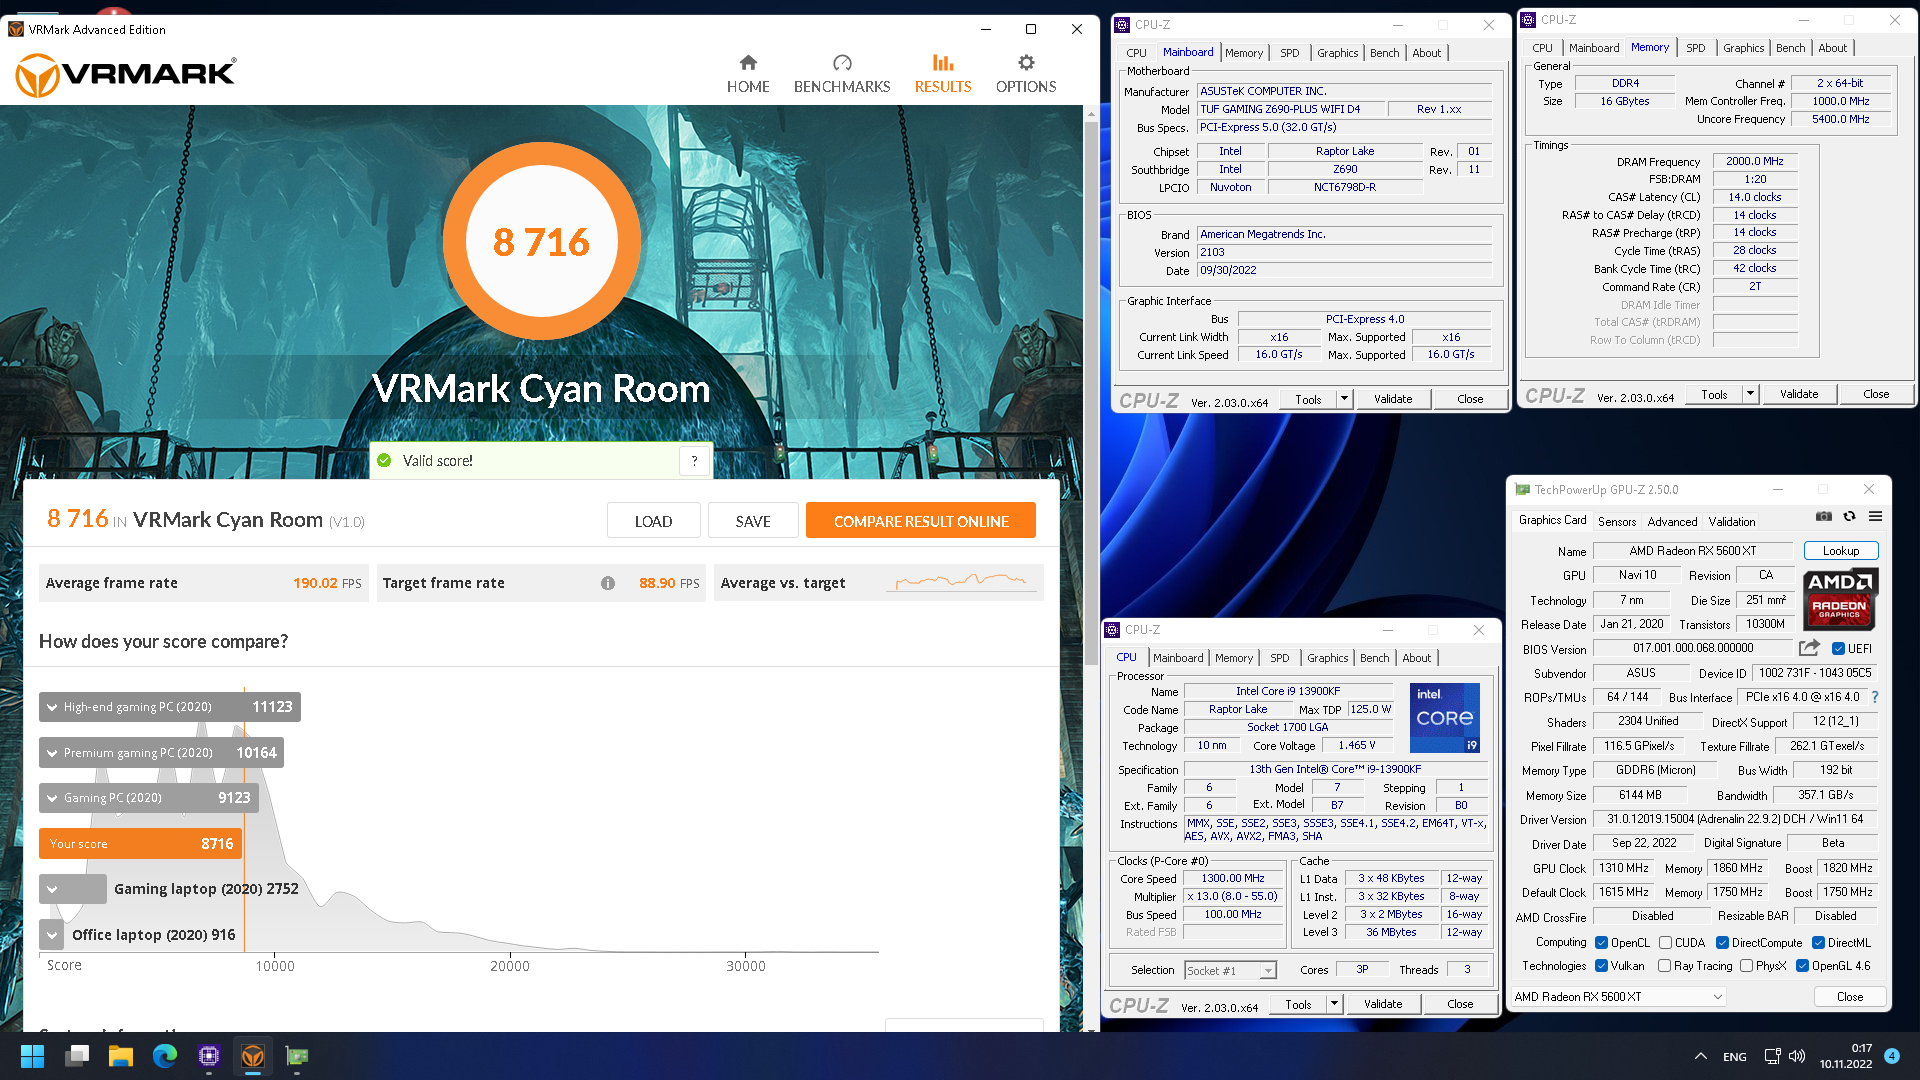The image size is (1920, 1080).
Task: Expand the Gaming laptop (2020) row
Action: click(73, 889)
